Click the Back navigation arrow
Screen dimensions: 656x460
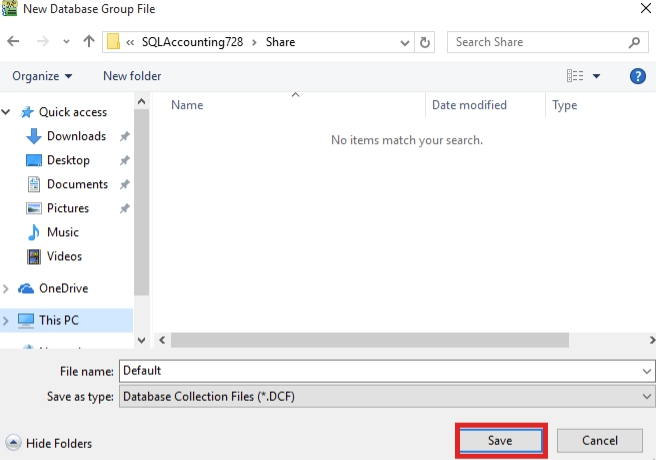click(14, 42)
